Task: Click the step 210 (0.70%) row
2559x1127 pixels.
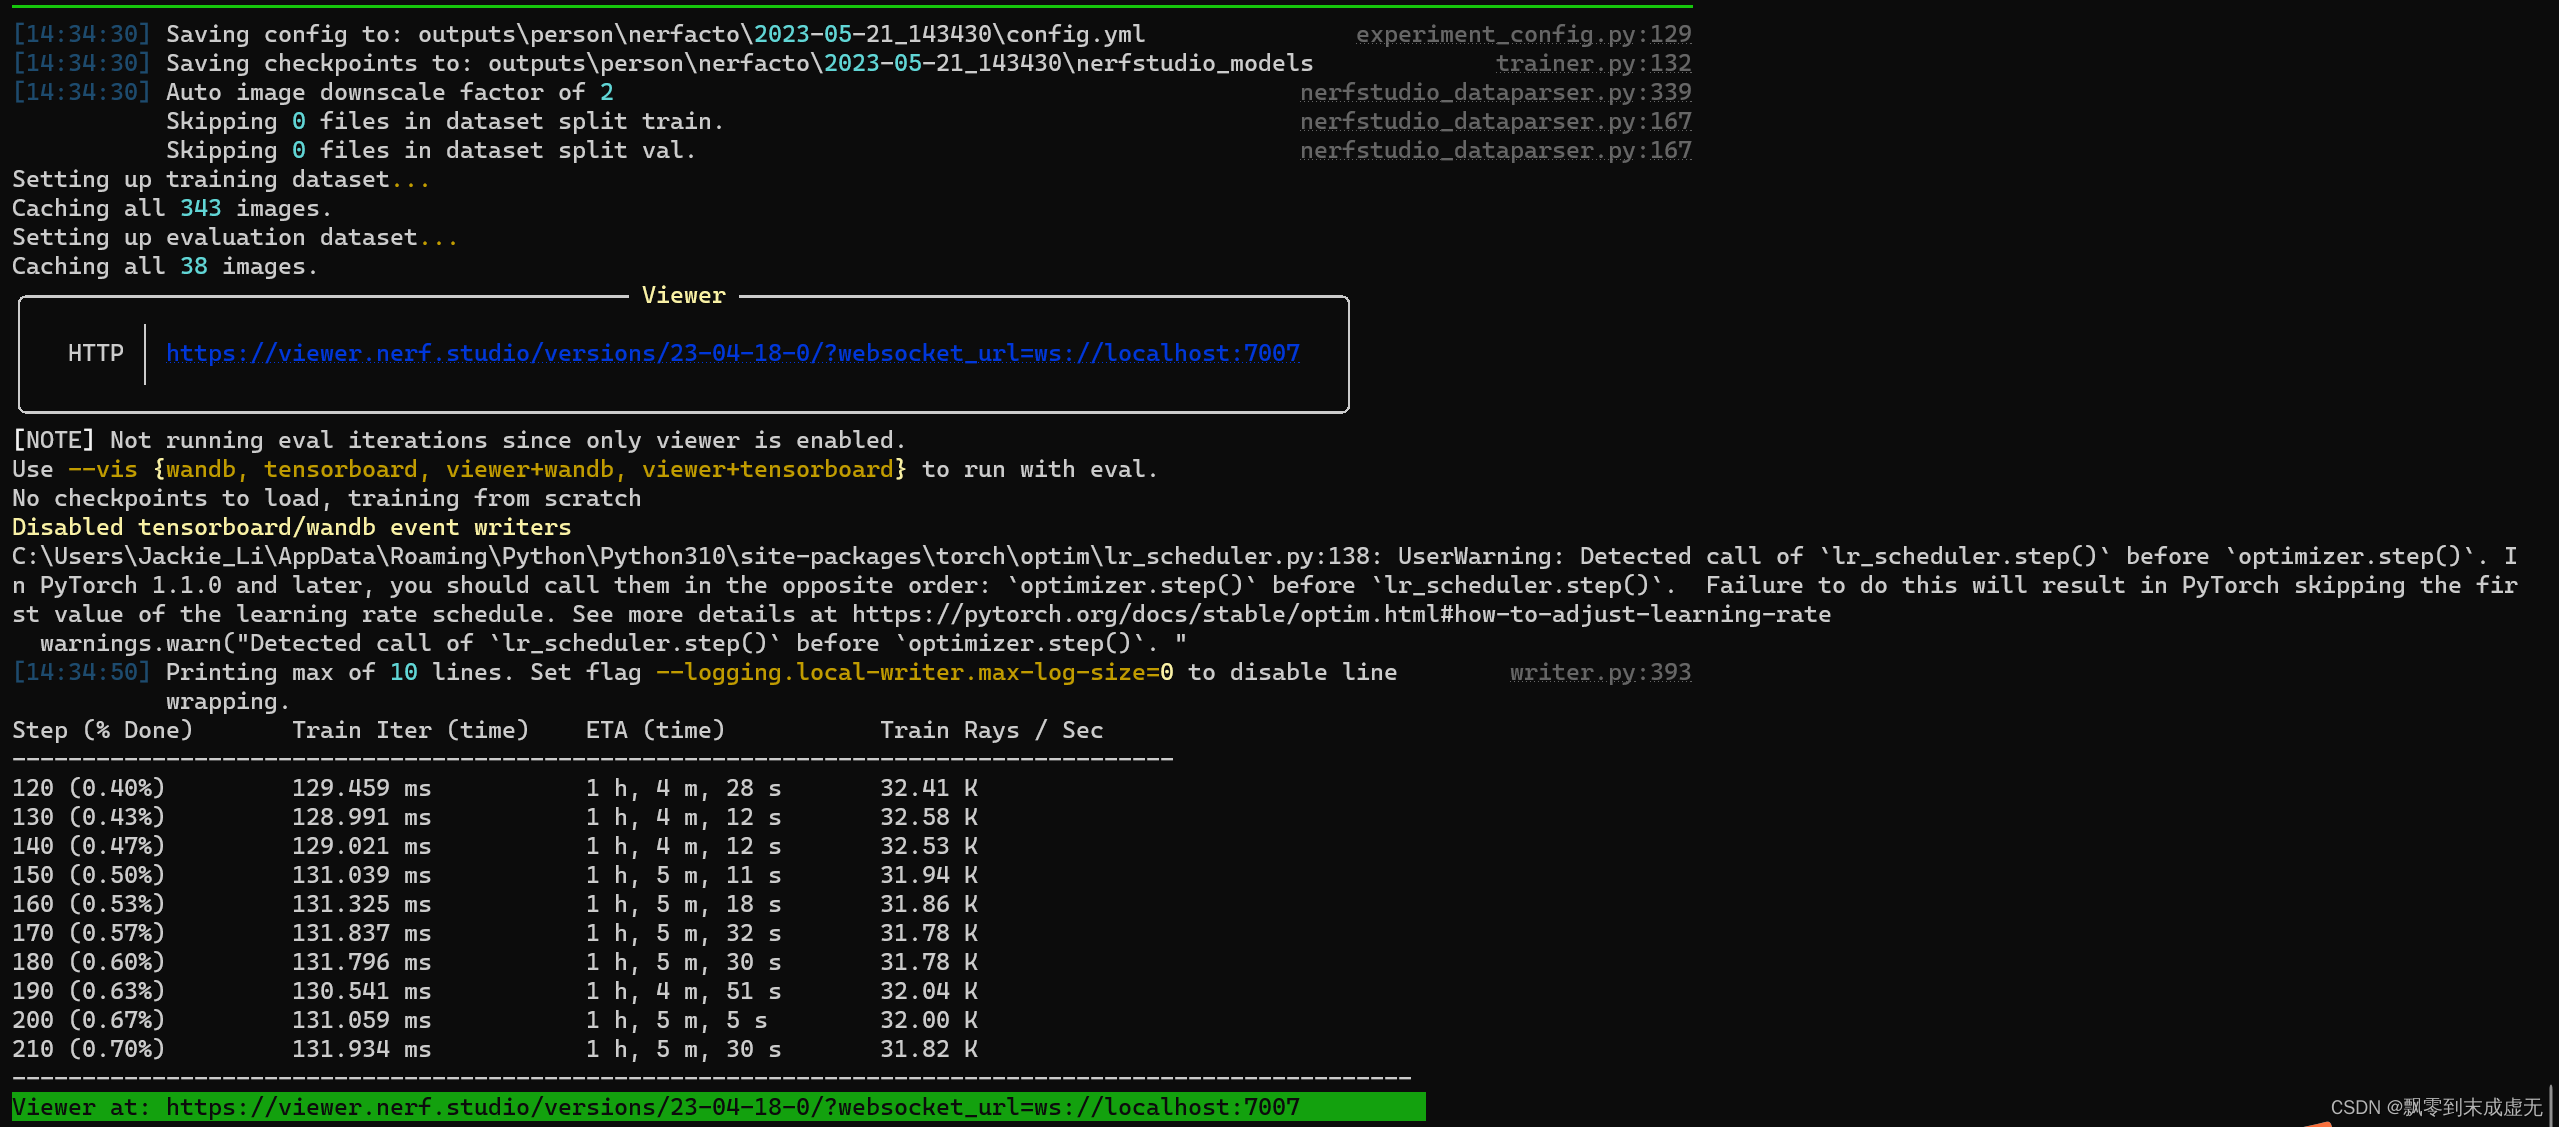Action: (x=88, y=1049)
